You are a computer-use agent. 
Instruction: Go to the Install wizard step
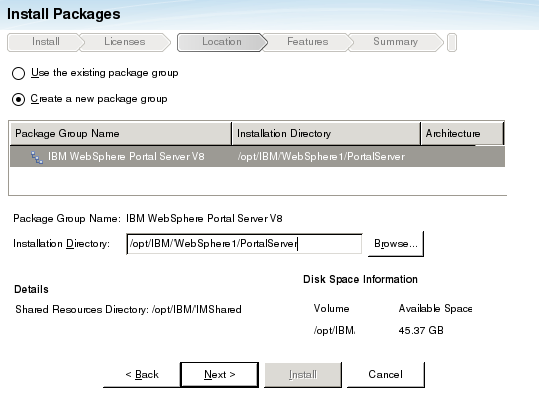pos(46,42)
